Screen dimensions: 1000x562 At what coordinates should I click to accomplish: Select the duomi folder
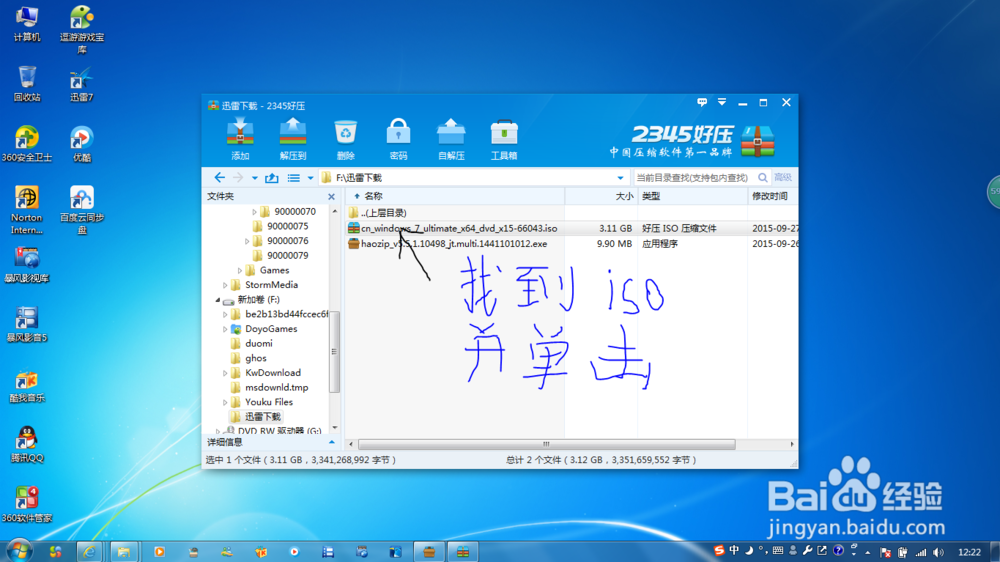point(252,343)
